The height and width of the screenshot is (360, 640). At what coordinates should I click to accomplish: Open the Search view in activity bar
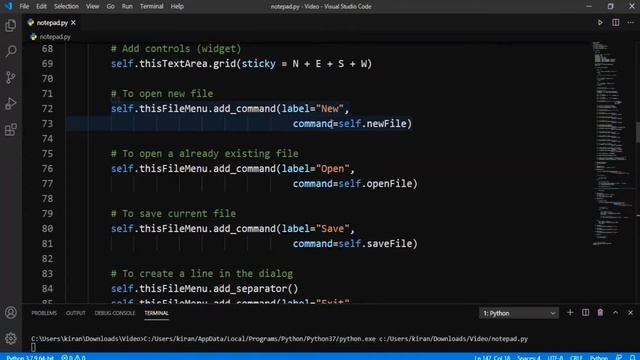tap(11, 51)
